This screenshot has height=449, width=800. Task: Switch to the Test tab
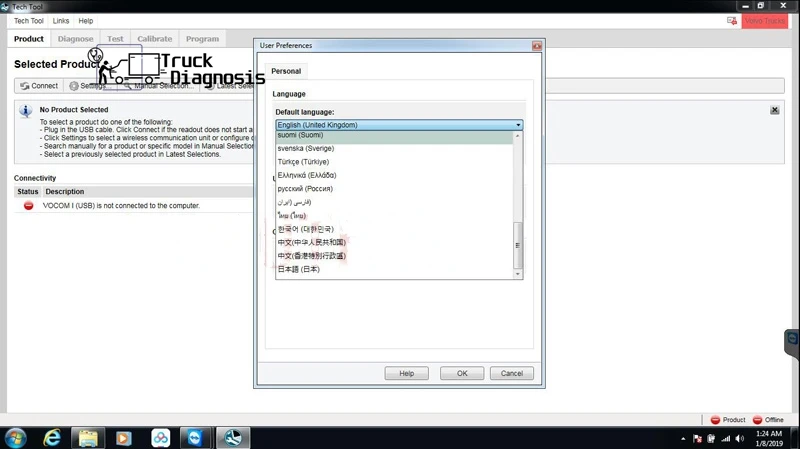(115, 39)
